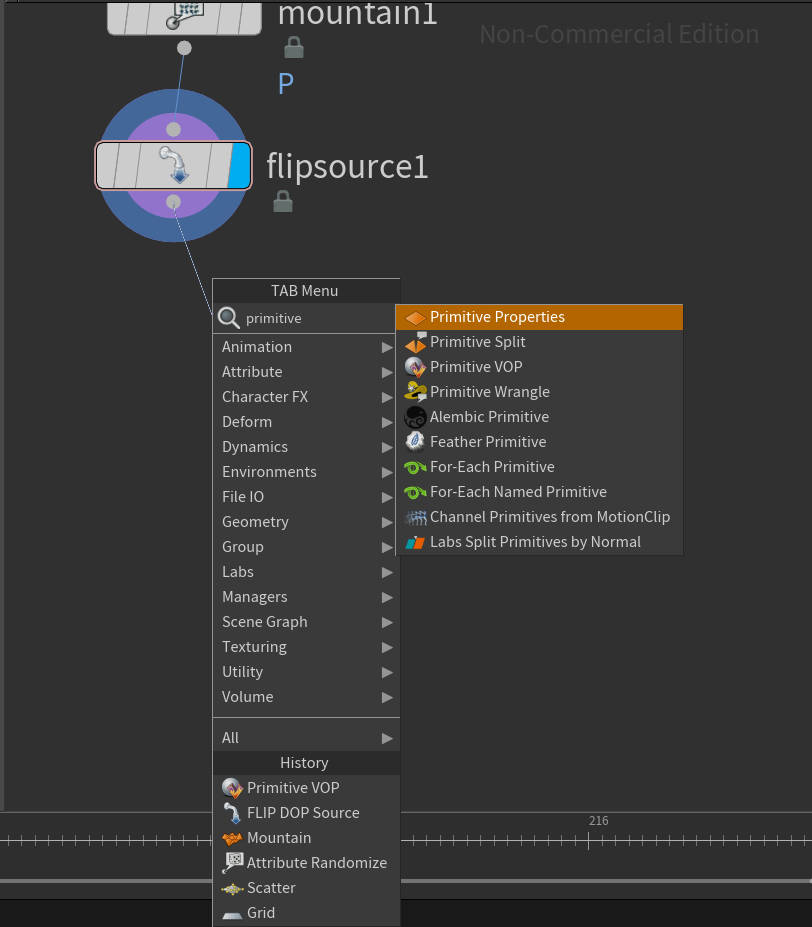Choose Alembic Primitive icon
Screen dimensions: 812x927
coord(415,417)
